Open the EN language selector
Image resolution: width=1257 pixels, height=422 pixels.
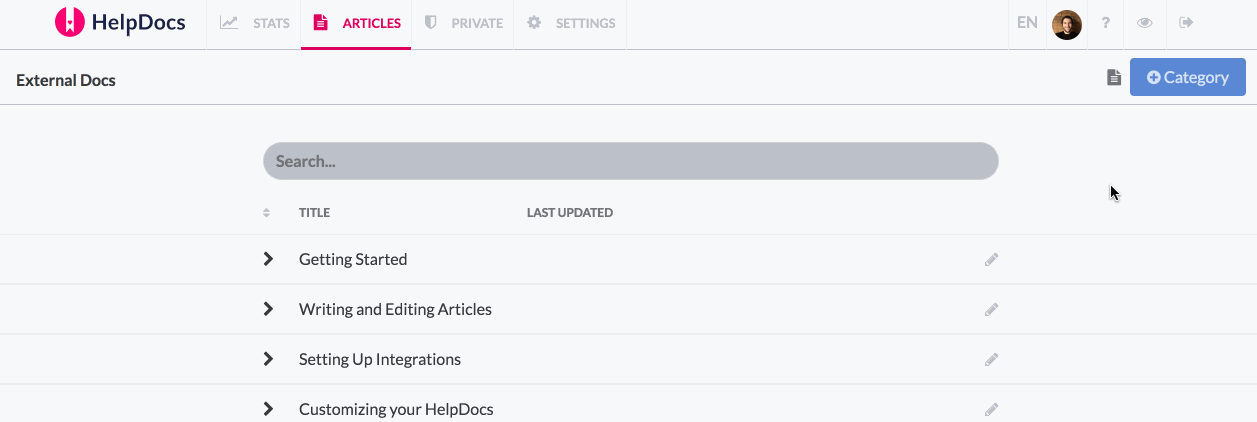coord(1027,22)
